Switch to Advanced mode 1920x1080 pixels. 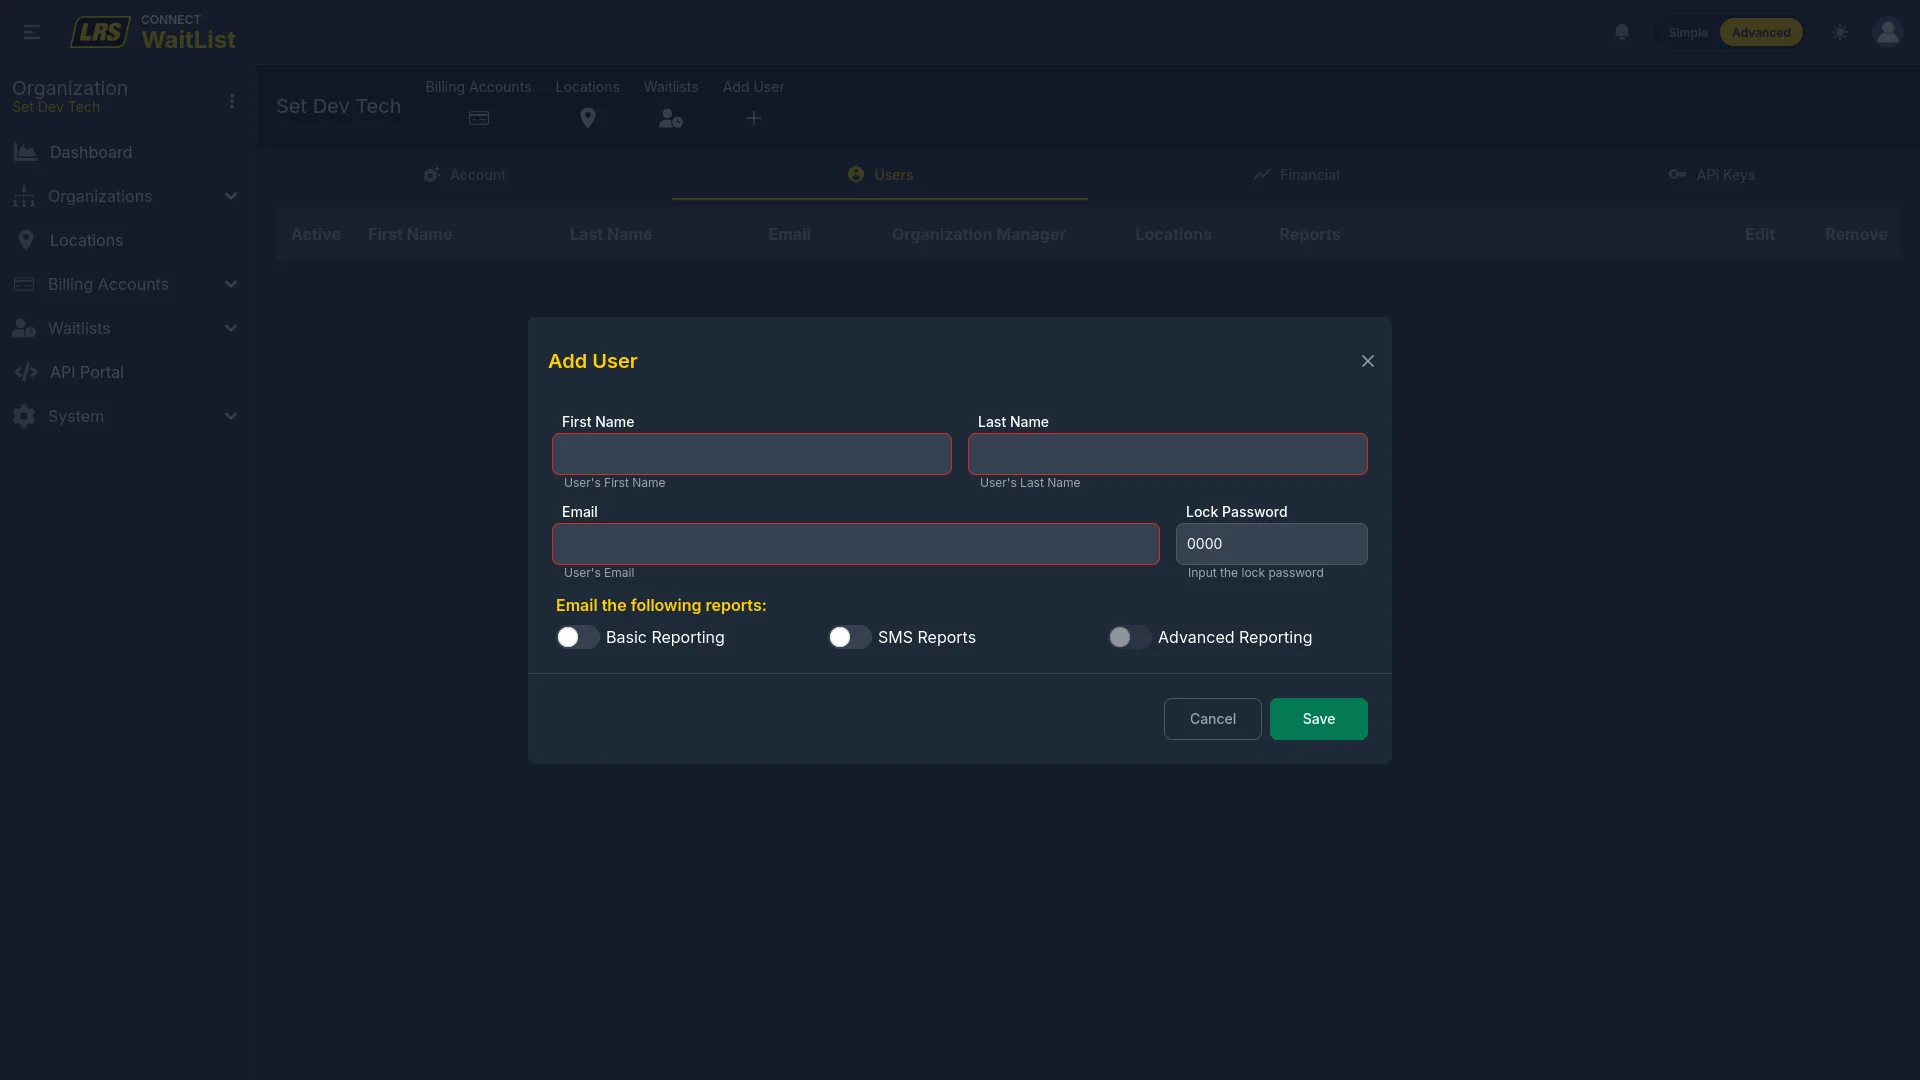pyautogui.click(x=1761, y=32)
